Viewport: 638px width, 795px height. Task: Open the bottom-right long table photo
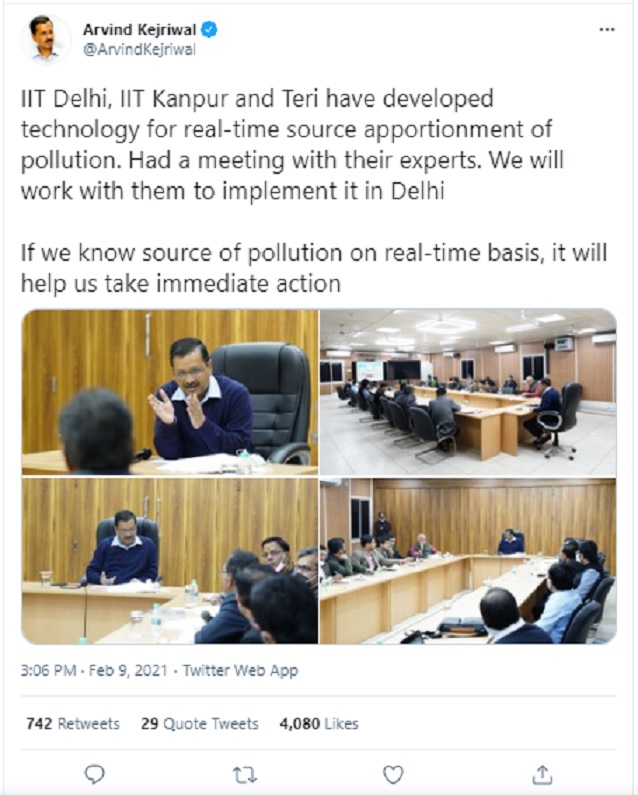(468, 561)
